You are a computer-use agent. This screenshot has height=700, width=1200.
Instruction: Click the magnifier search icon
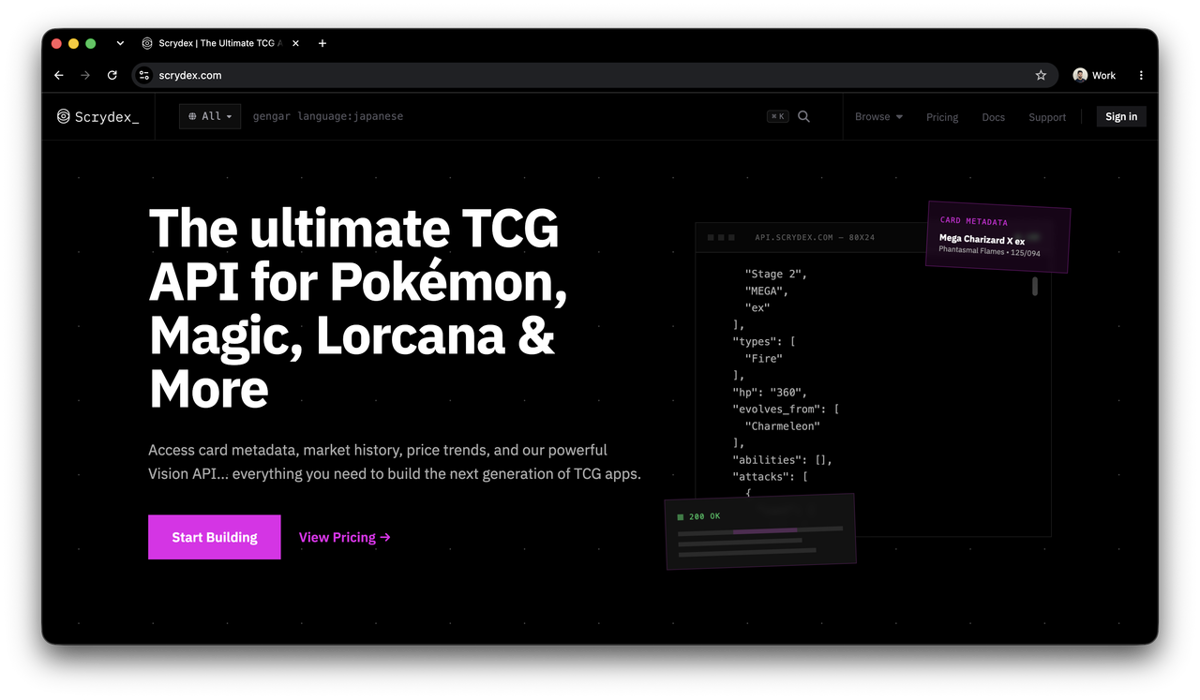804,116
